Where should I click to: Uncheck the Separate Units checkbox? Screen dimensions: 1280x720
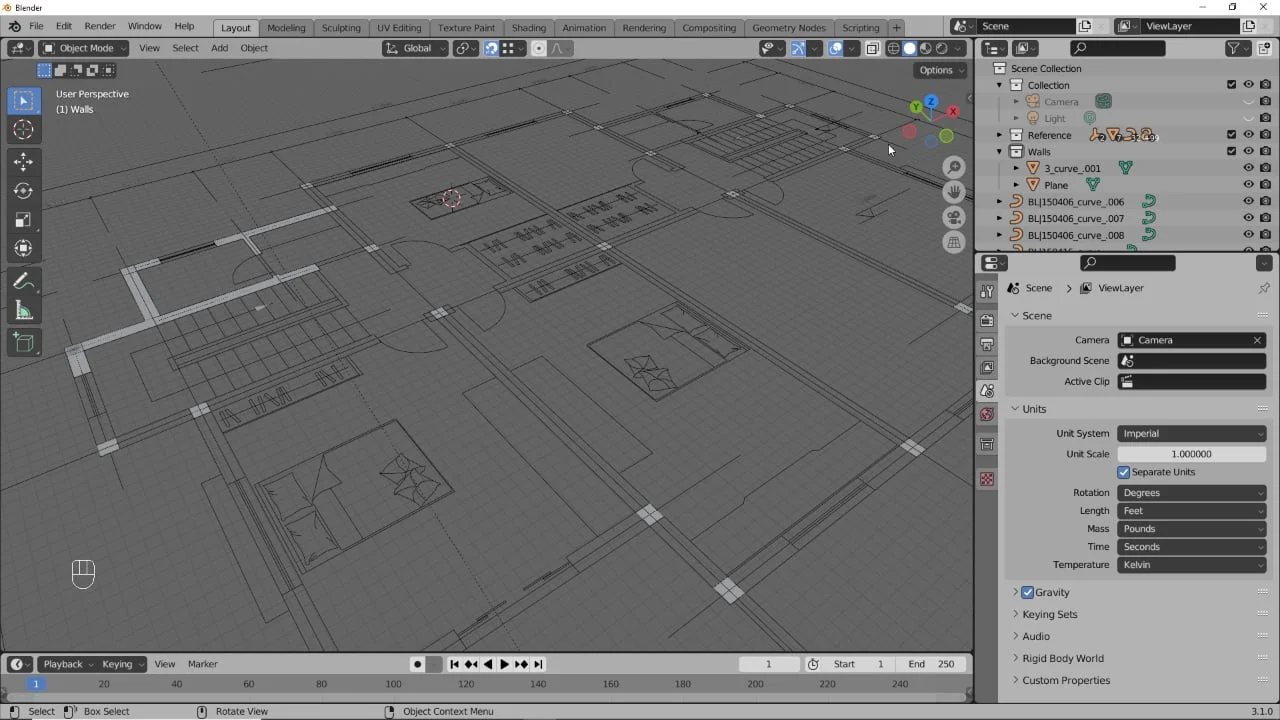tap(1124, 472)
